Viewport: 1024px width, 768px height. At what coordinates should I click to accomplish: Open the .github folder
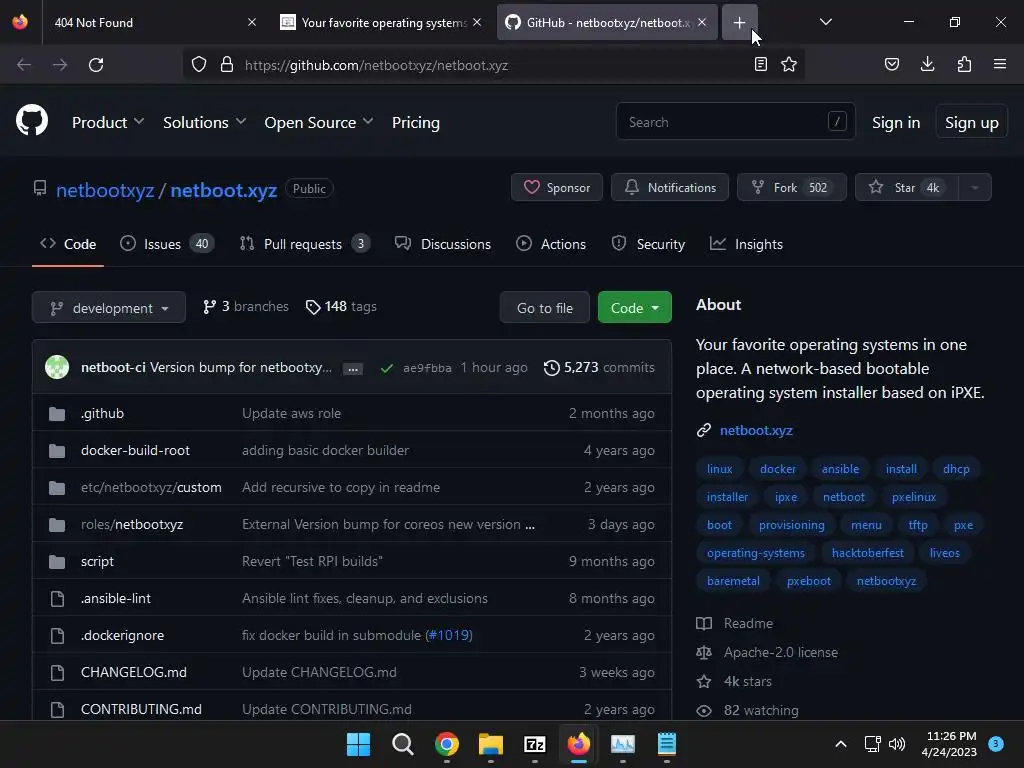tap(103, 413)
